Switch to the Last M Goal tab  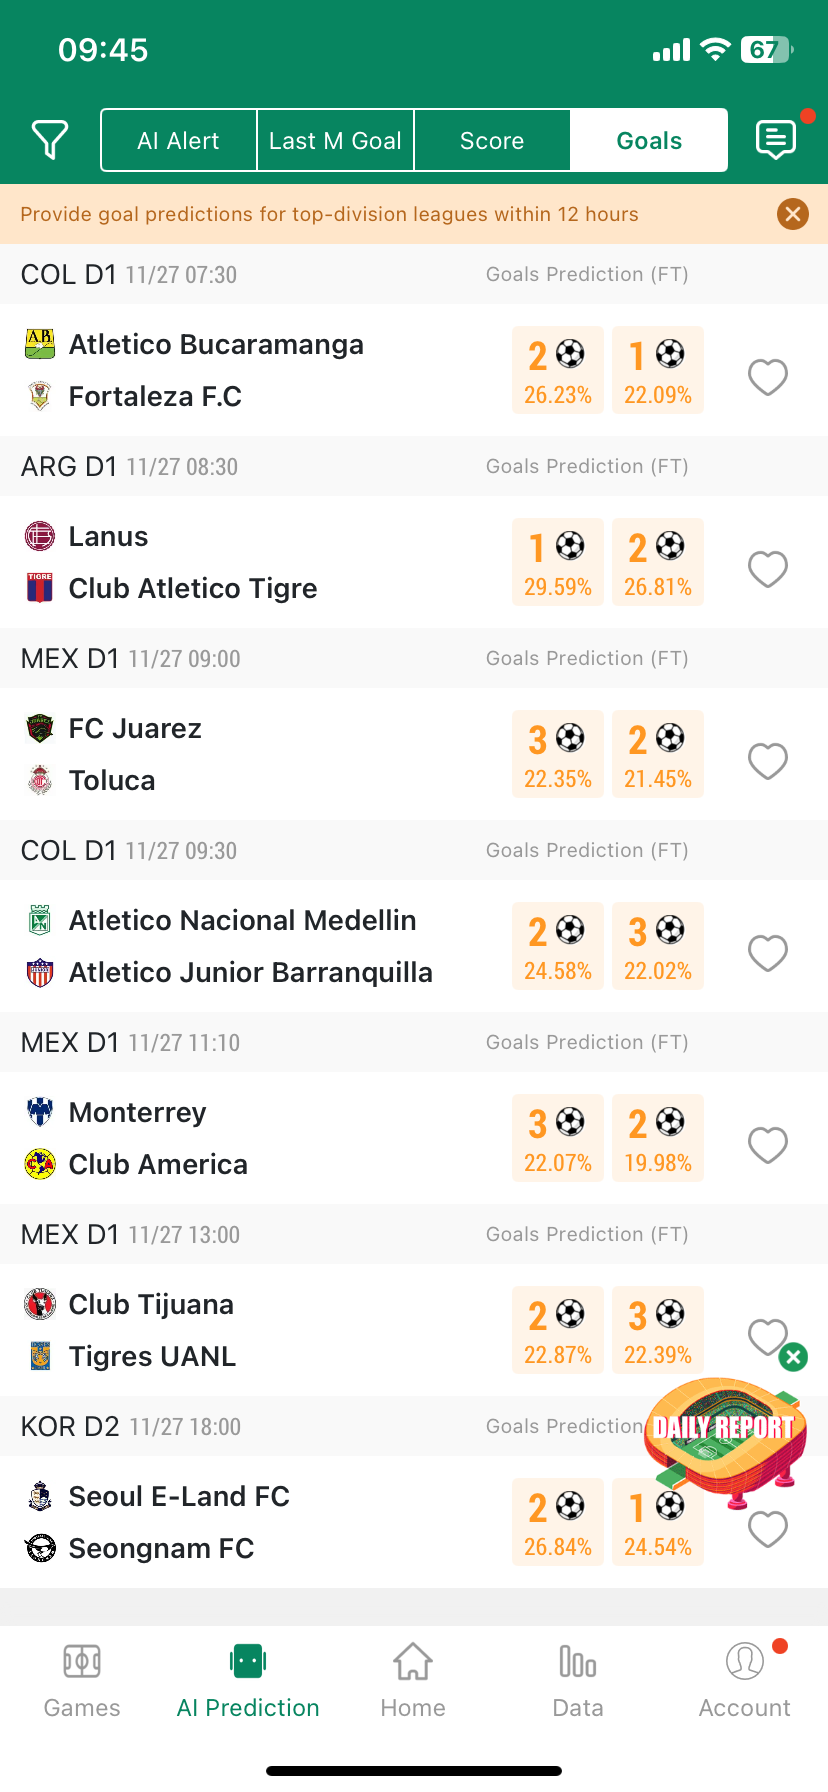335,141
